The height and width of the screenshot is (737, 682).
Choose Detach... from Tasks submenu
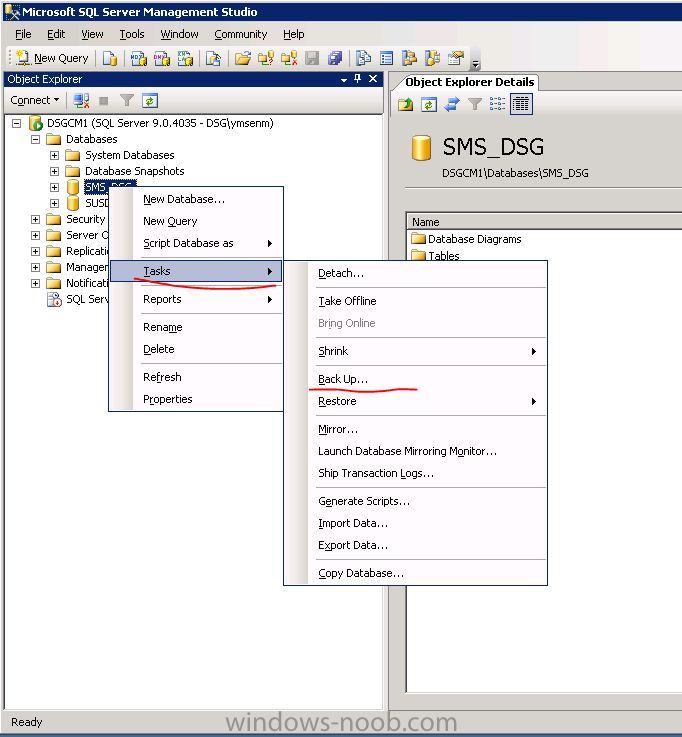(x=415, y=273)
